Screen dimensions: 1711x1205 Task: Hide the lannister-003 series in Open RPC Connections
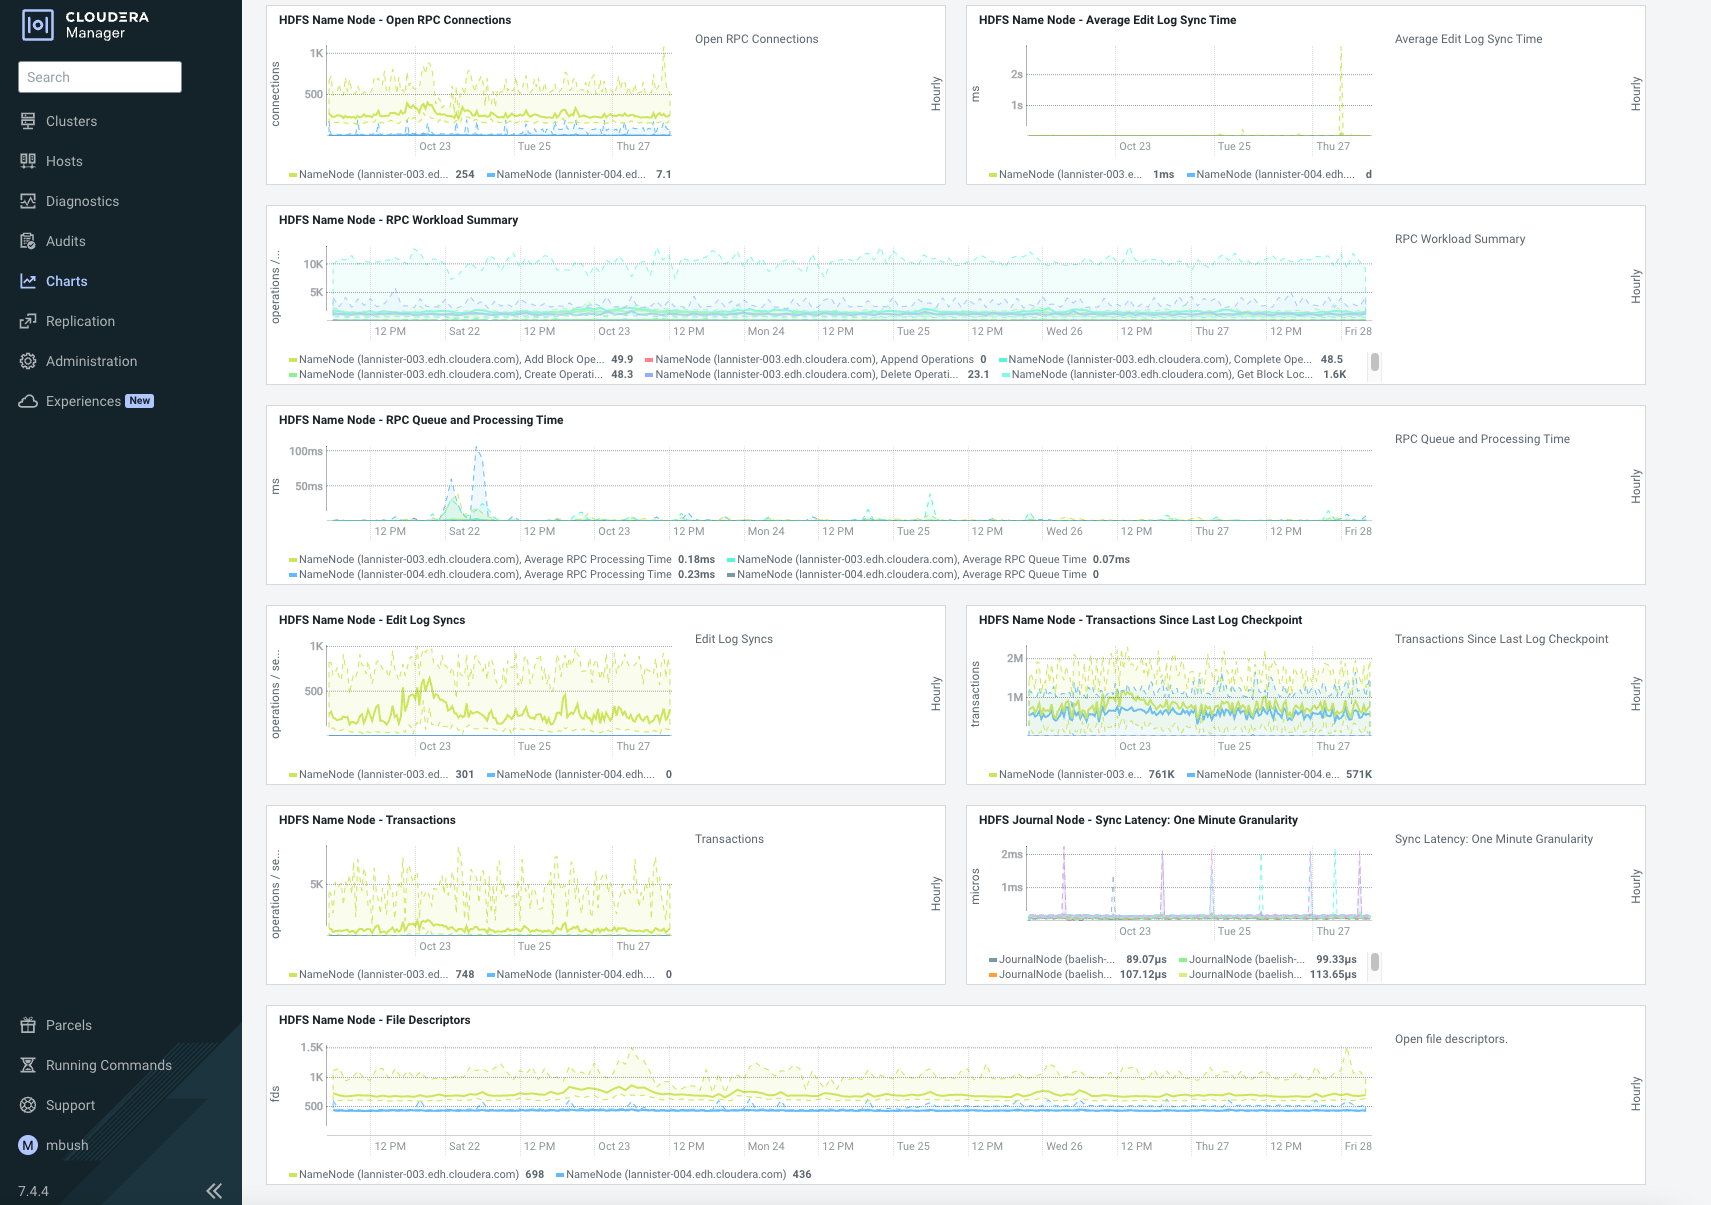click(370, 174)
